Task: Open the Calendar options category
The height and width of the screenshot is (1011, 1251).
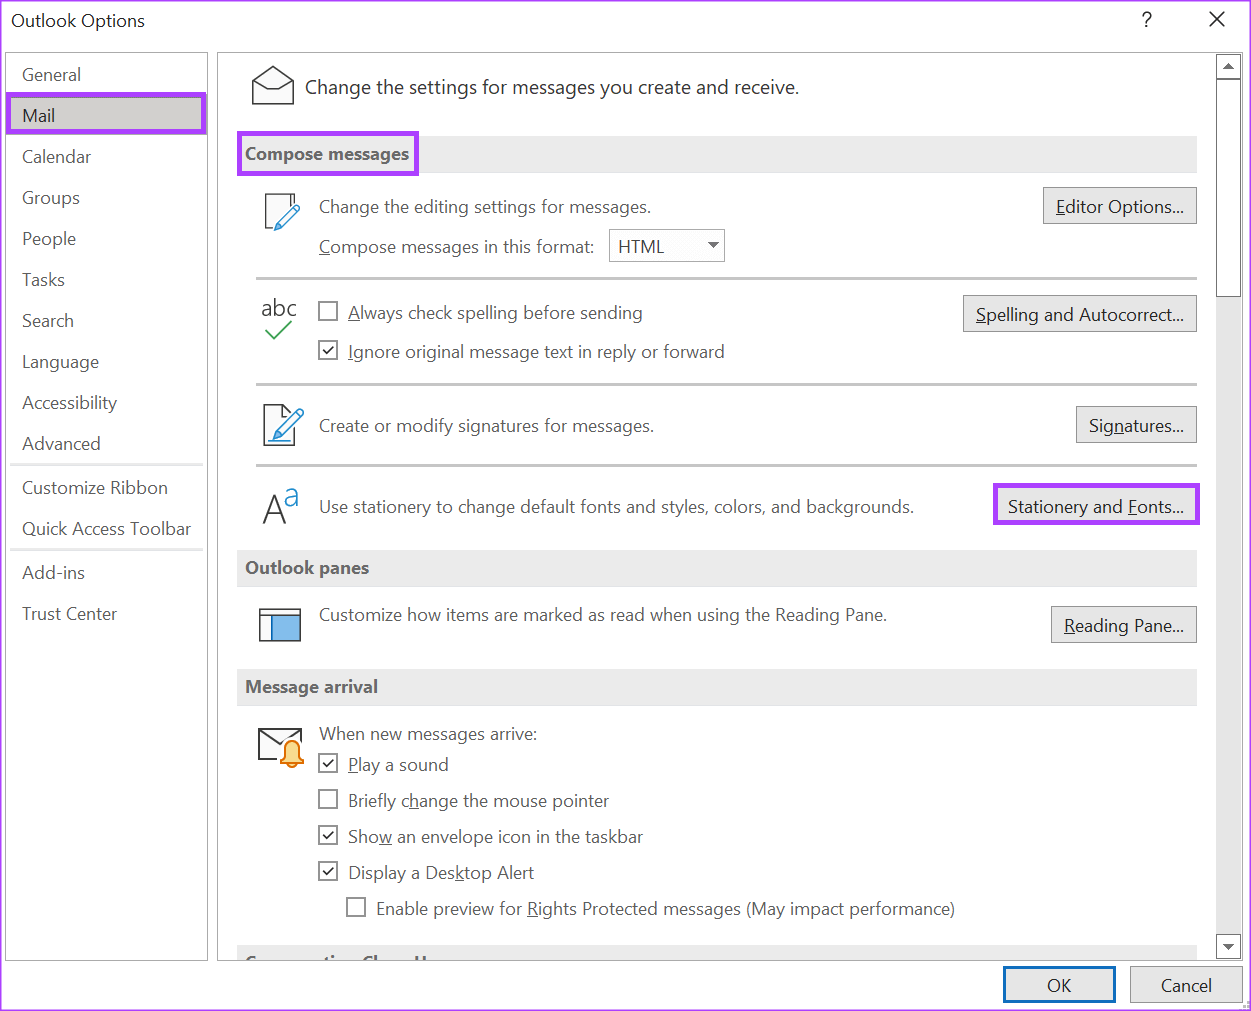Action: coord(106,157)
